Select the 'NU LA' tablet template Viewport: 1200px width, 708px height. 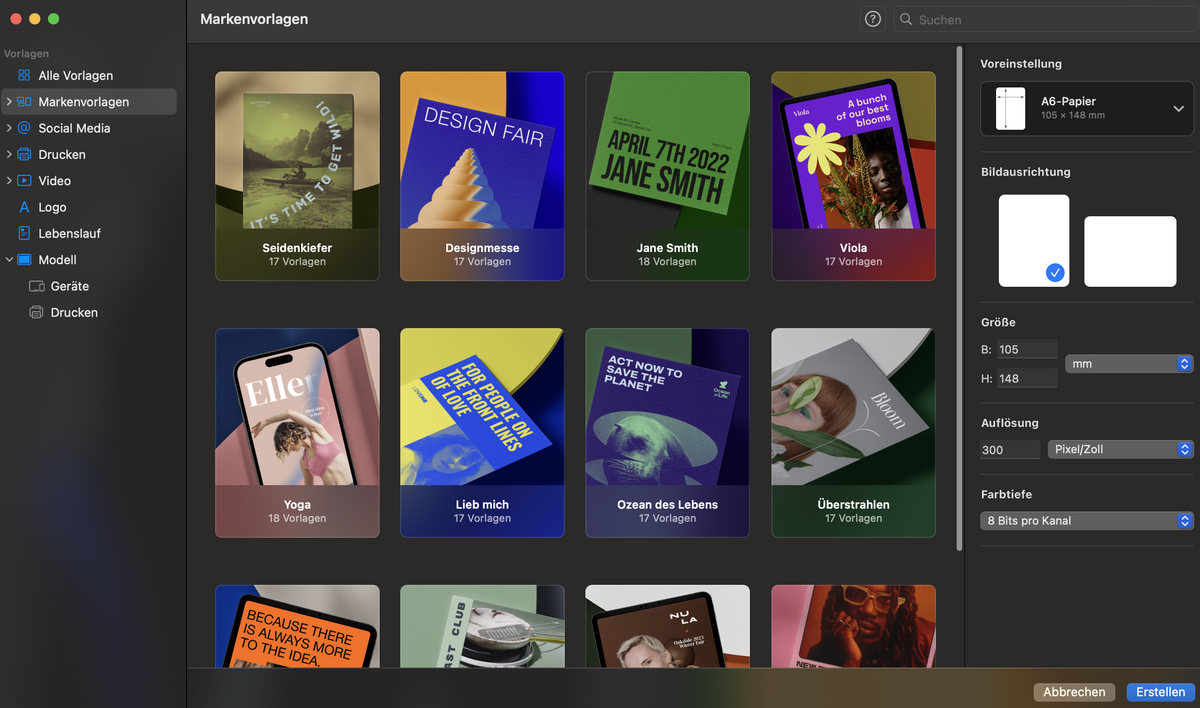pos(668,626)
